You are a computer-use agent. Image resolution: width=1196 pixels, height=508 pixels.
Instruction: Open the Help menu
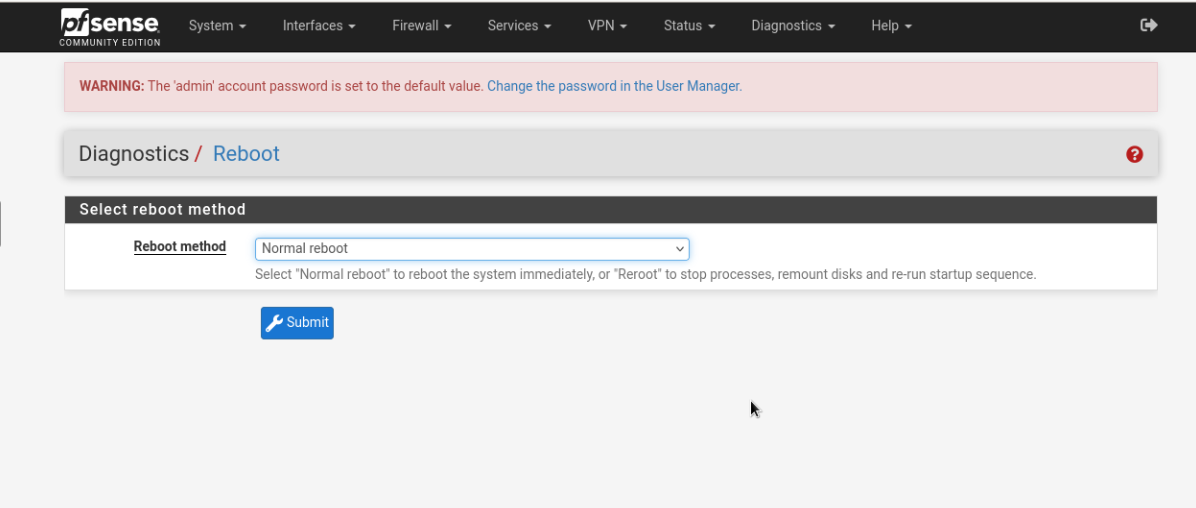click(891, 26)
